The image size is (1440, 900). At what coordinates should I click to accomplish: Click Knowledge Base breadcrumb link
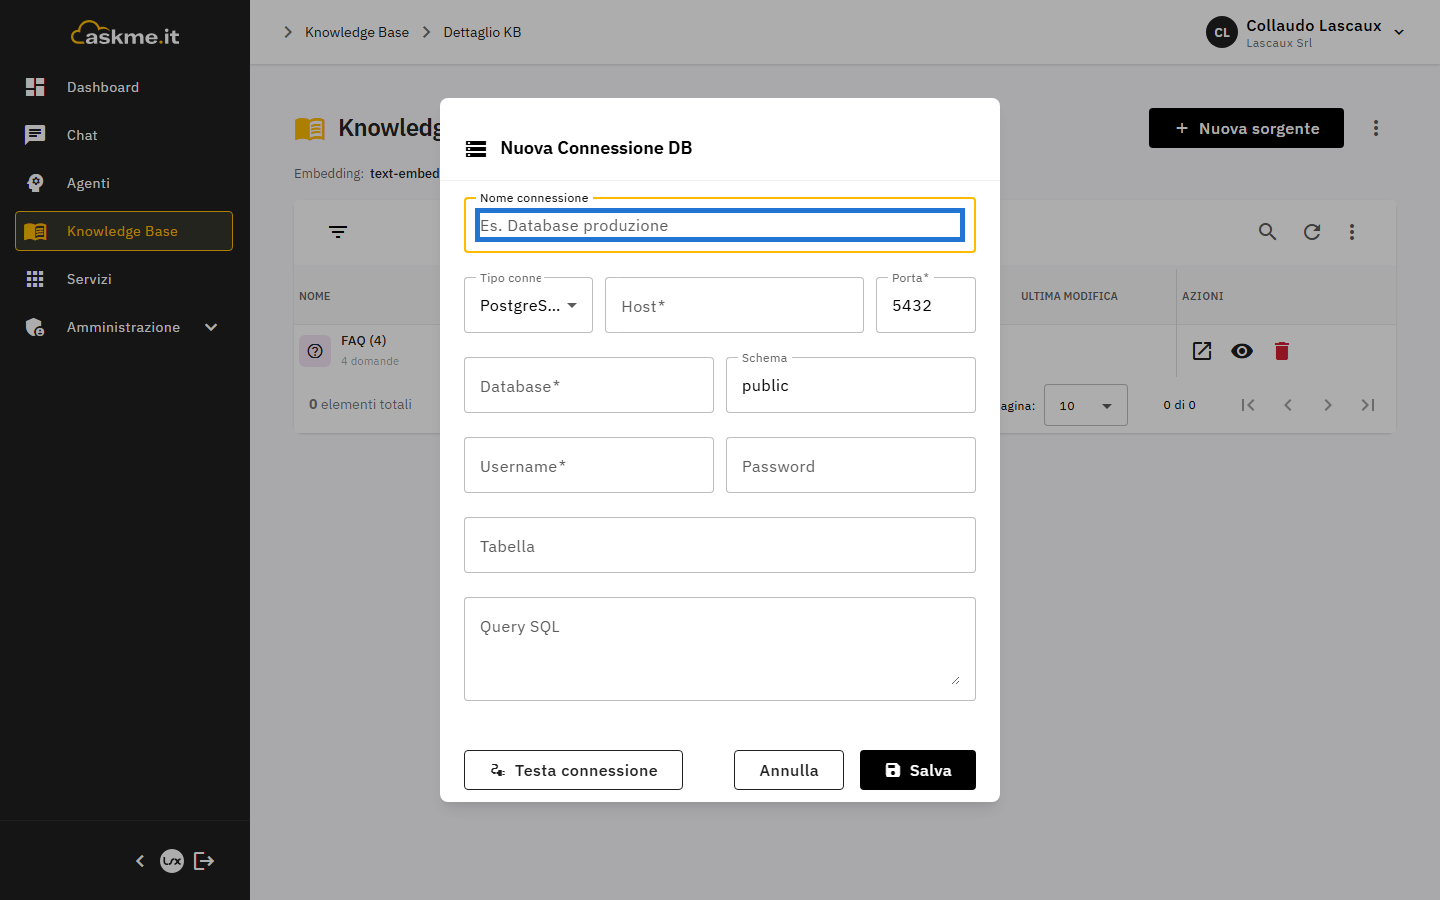pos(357,32)
